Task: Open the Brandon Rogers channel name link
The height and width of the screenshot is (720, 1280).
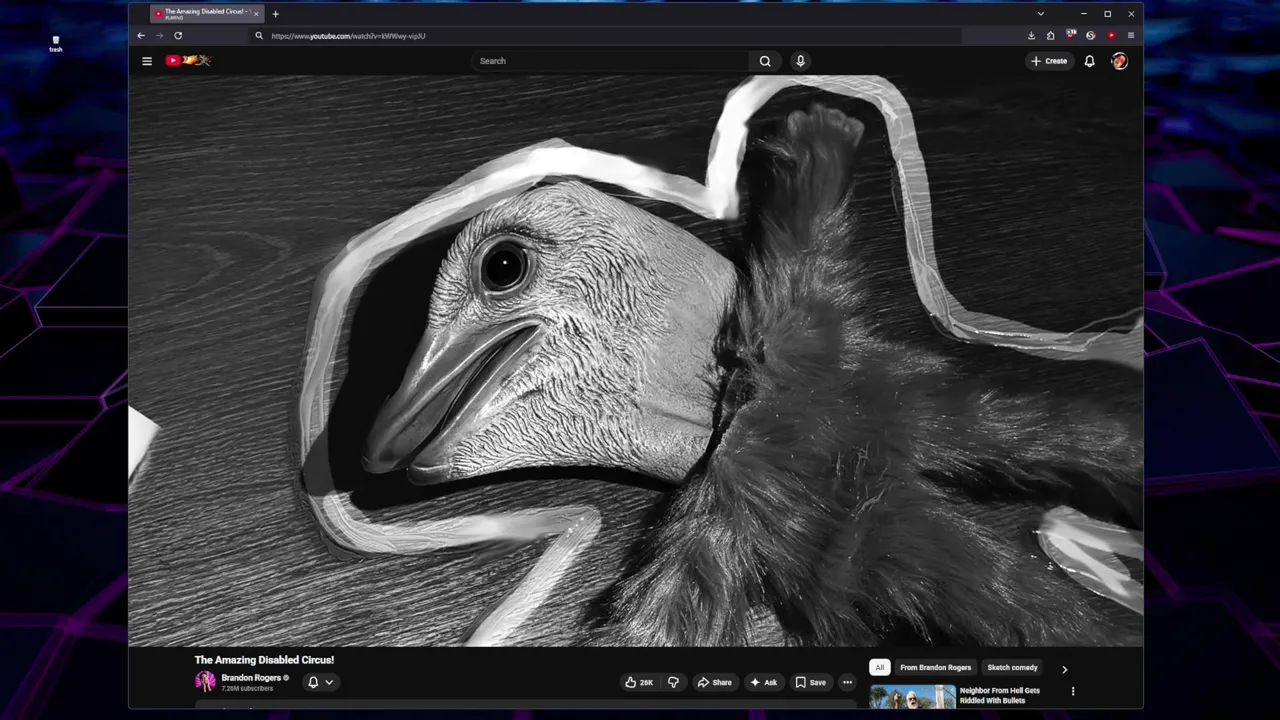Action: pyautogui.click(x=251, y=678)
